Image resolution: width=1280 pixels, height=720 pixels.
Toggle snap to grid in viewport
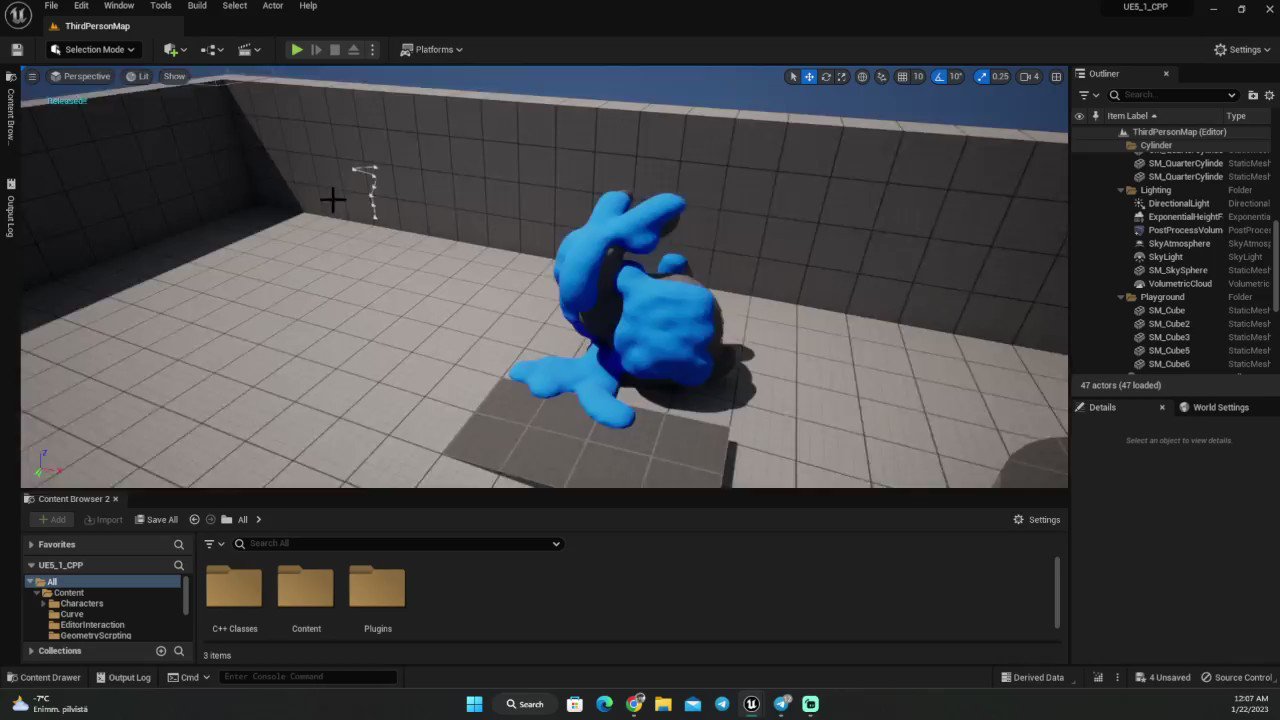point(902,76)
